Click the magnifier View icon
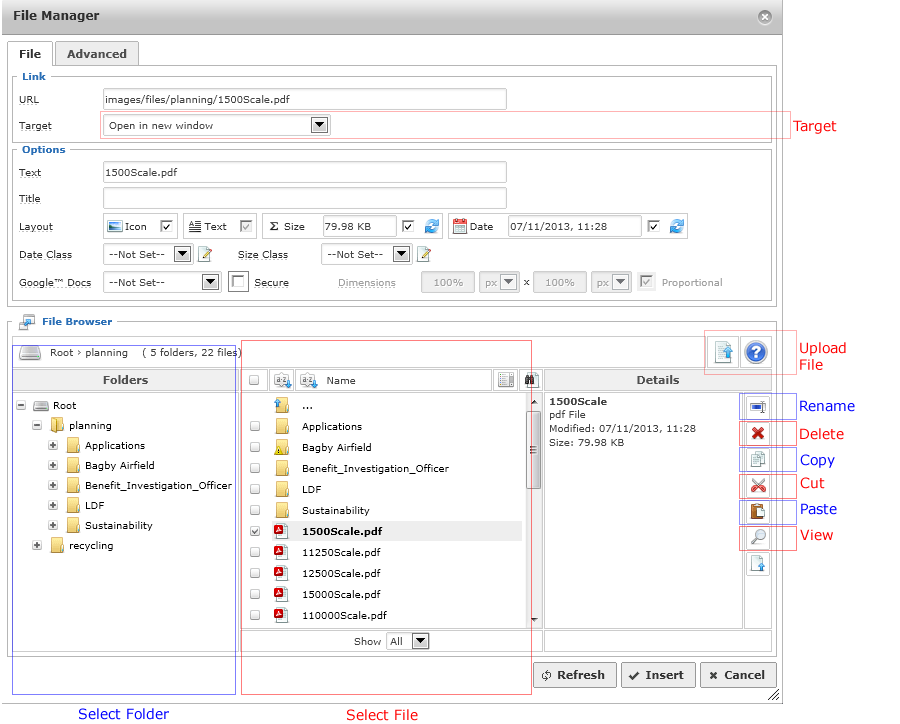Image resolution: width=900 pixels, height=724 pixels. (x=758, y=537)
